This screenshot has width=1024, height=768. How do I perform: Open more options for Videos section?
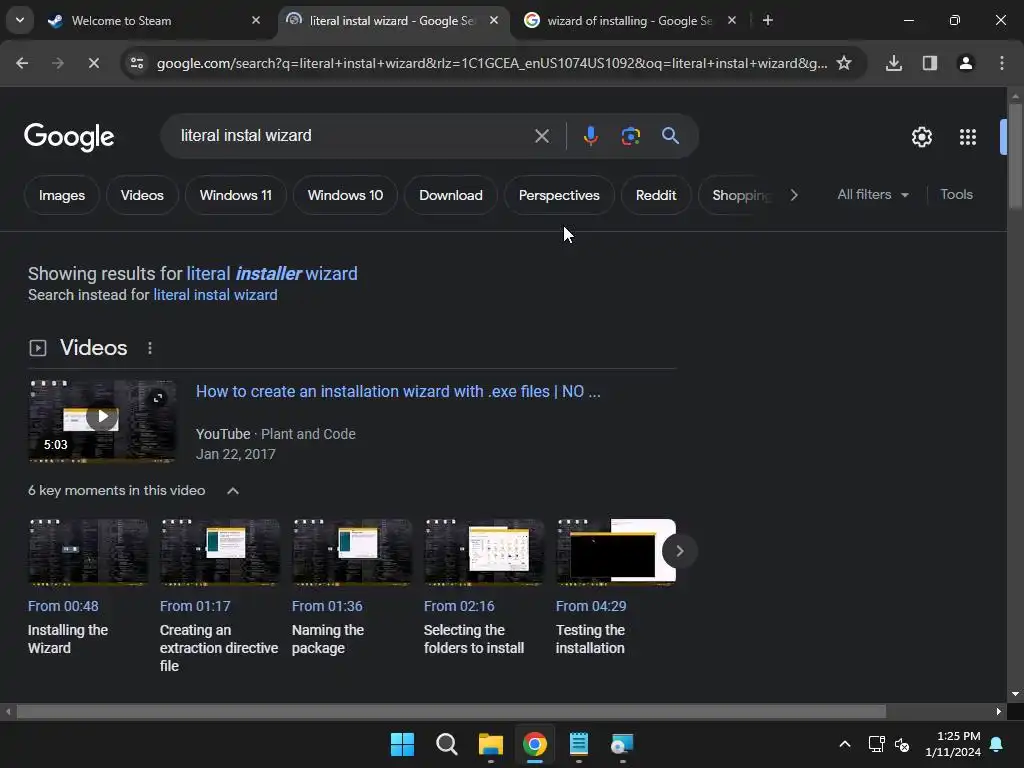tap(150, 348)
